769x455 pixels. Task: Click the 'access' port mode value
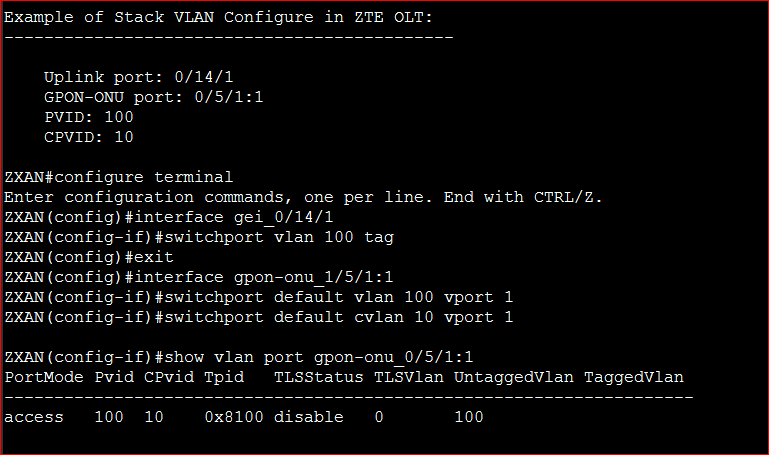pyautogui.click(x=34, y=417)
